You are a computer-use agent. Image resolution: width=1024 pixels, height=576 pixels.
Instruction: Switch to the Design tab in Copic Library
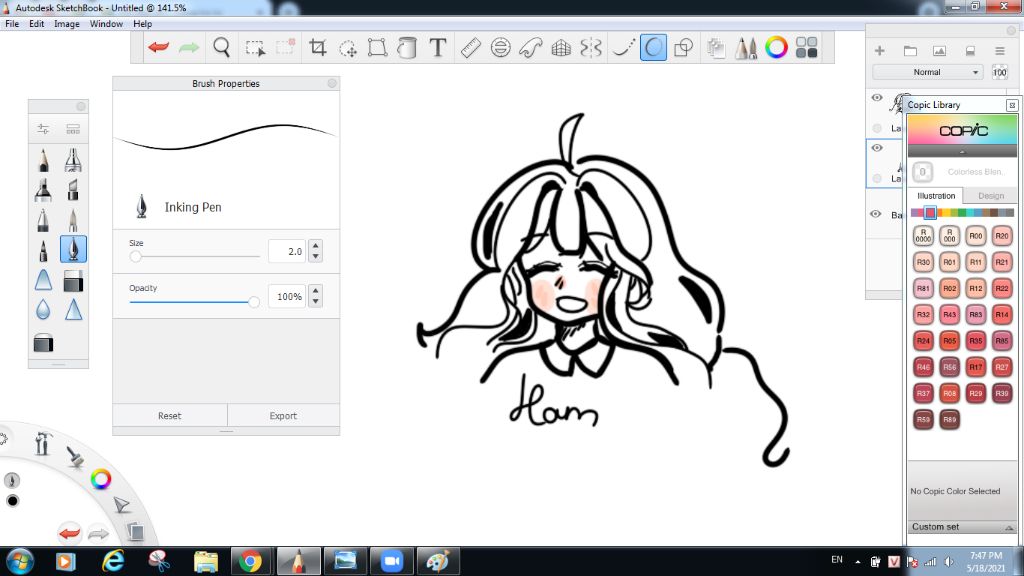coord(991,196)
